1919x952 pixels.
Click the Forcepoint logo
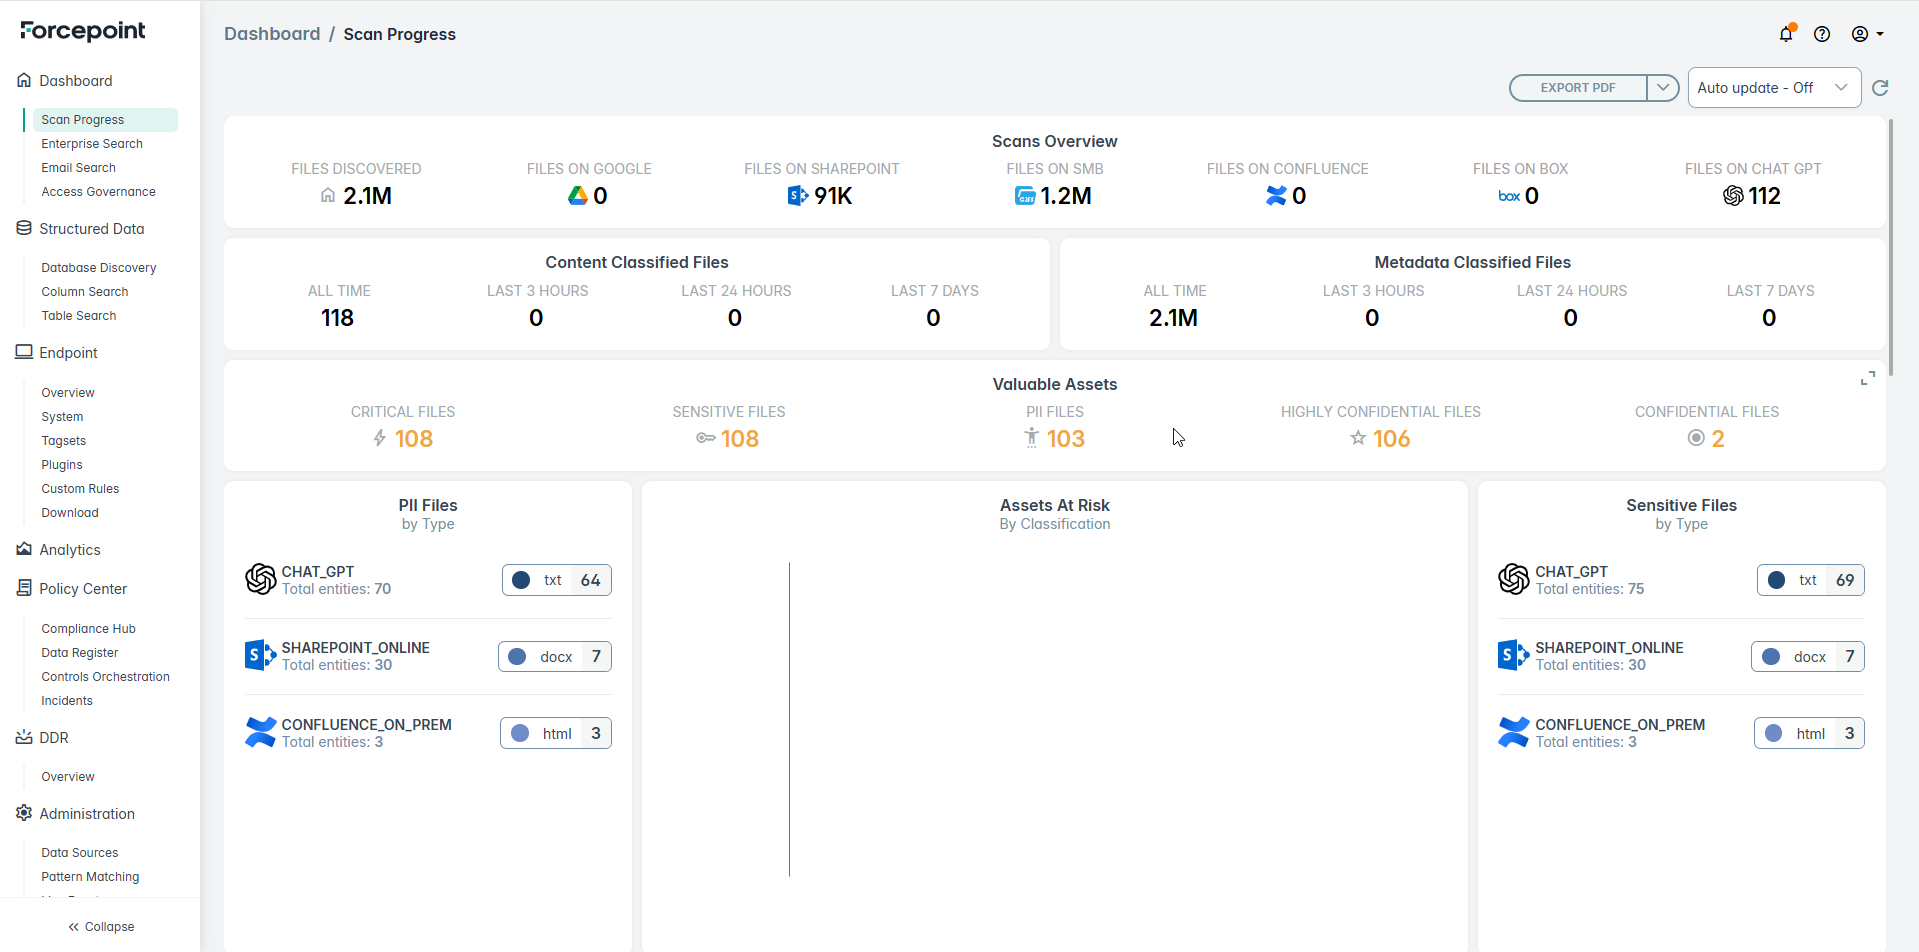pos(83,31)
